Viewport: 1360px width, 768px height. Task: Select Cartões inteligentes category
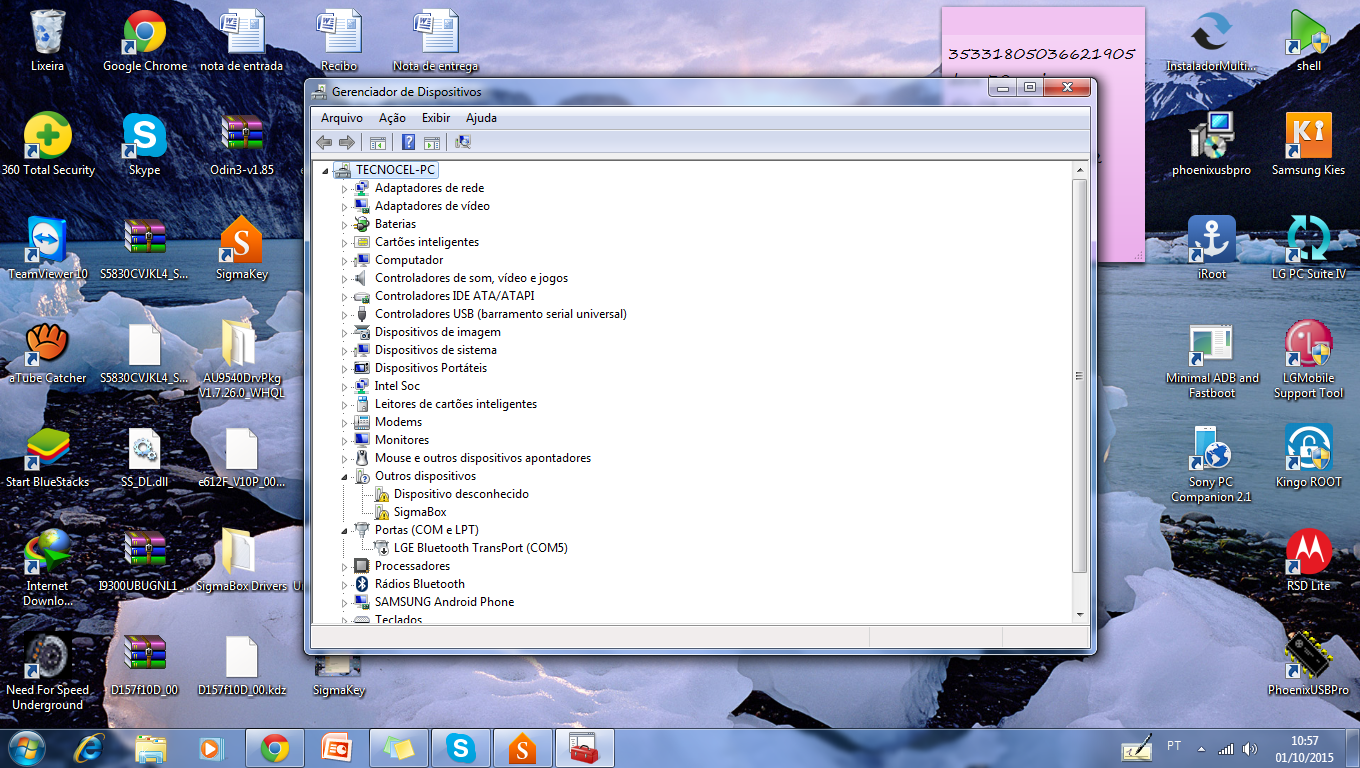coord(427,242)
